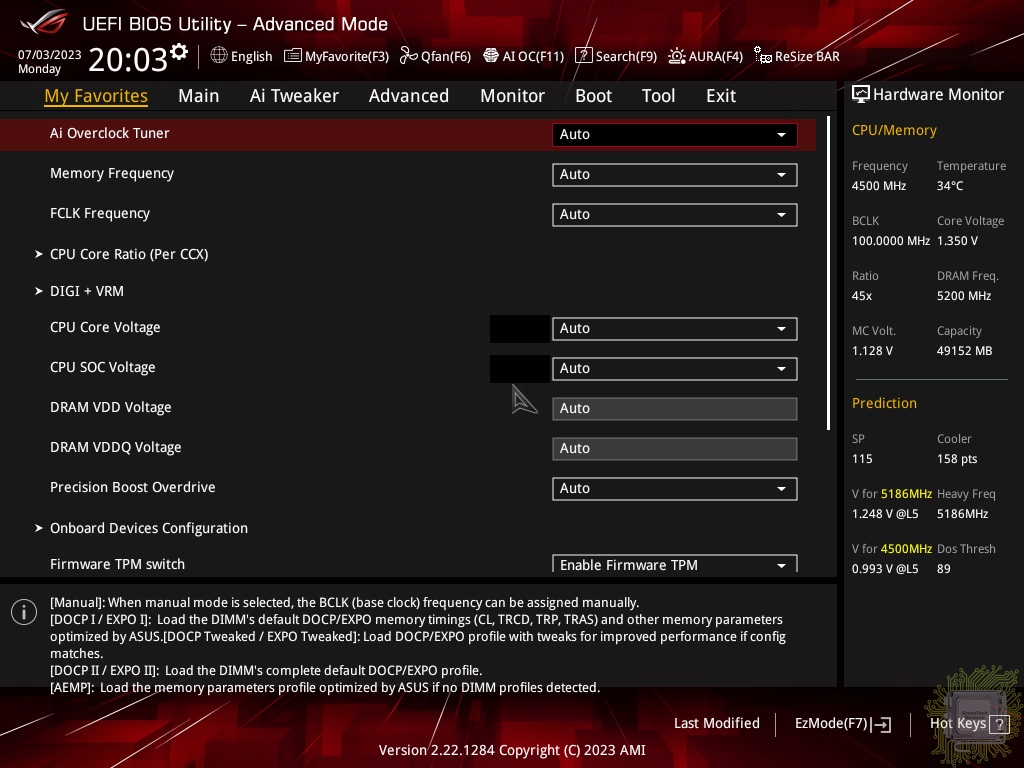Open the Ai Overclock Tuner dropdown
Viewport: 1024px width, 768px height.
click(x=674, y=135)
